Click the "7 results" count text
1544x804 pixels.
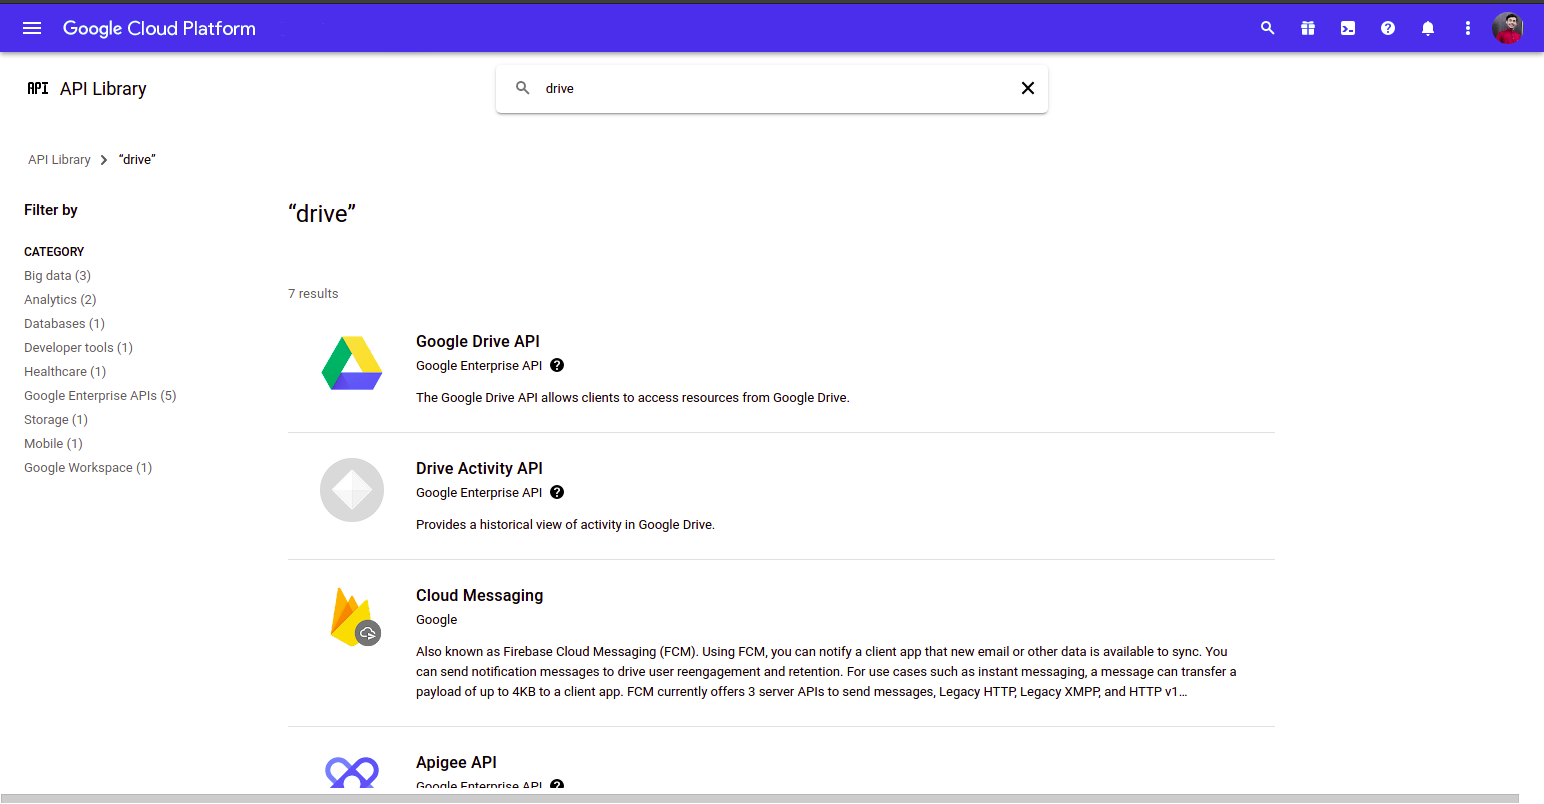(313, 293)
